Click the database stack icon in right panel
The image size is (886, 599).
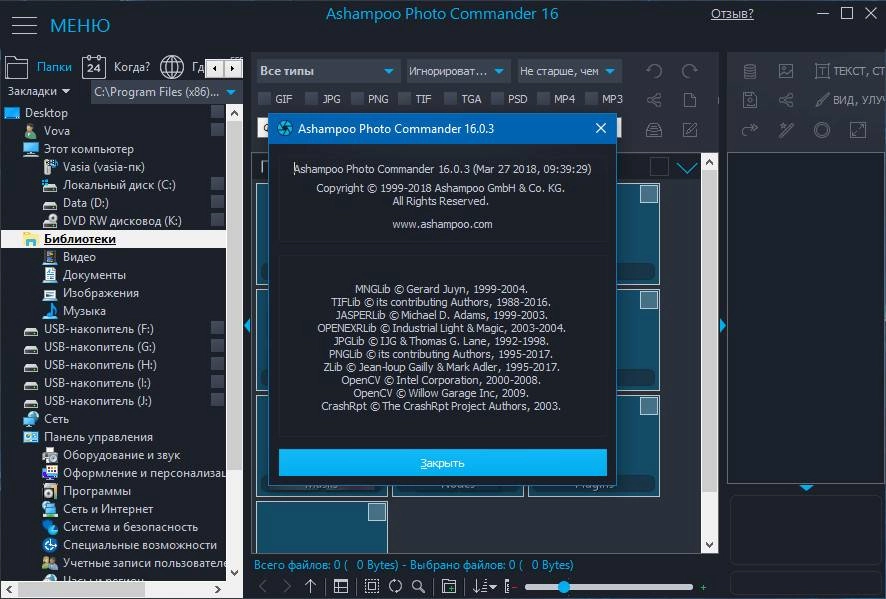(750, 71)
